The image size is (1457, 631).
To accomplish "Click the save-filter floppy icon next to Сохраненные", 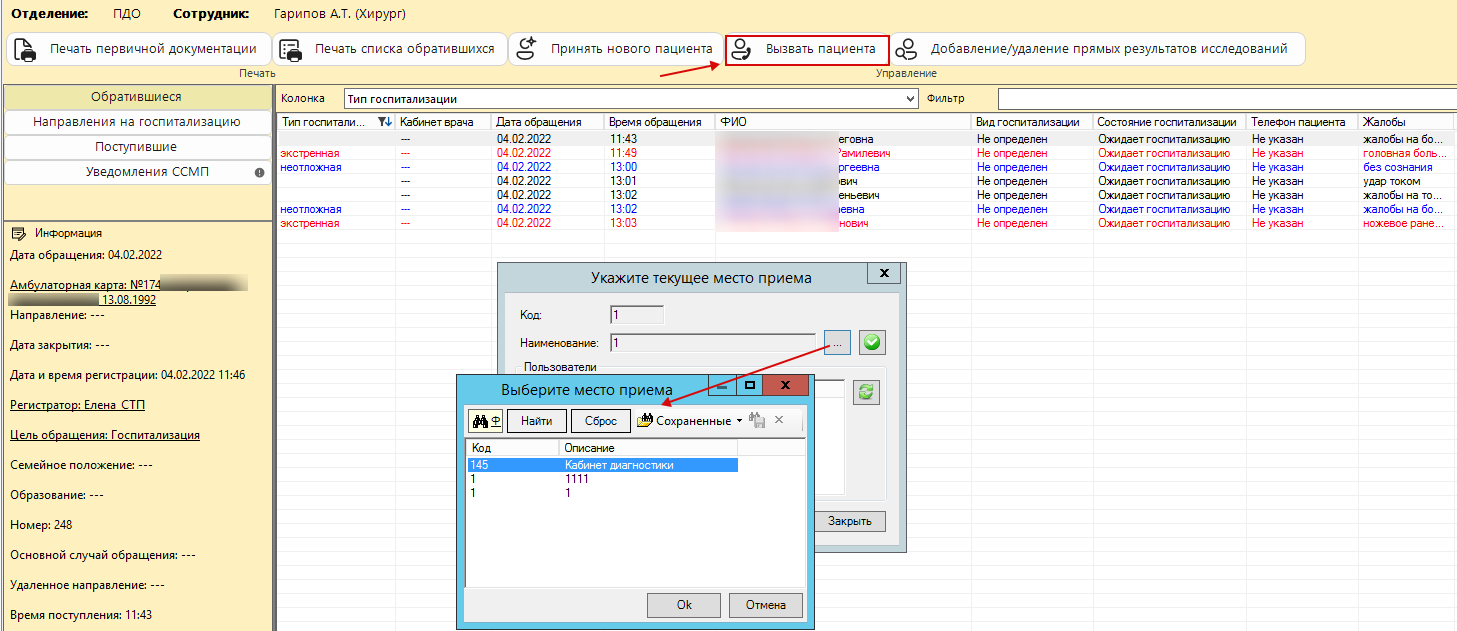I will 757,421.
